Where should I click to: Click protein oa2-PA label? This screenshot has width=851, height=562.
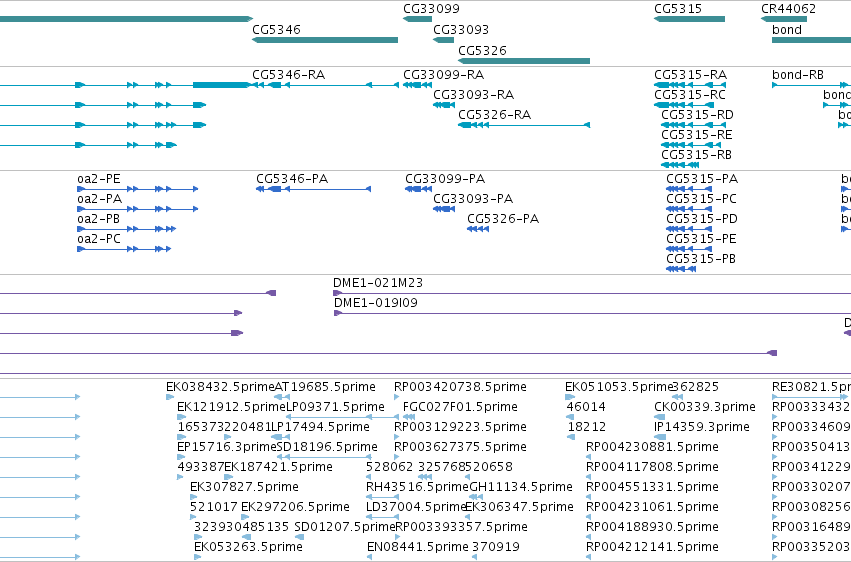[x=99, y=199]
